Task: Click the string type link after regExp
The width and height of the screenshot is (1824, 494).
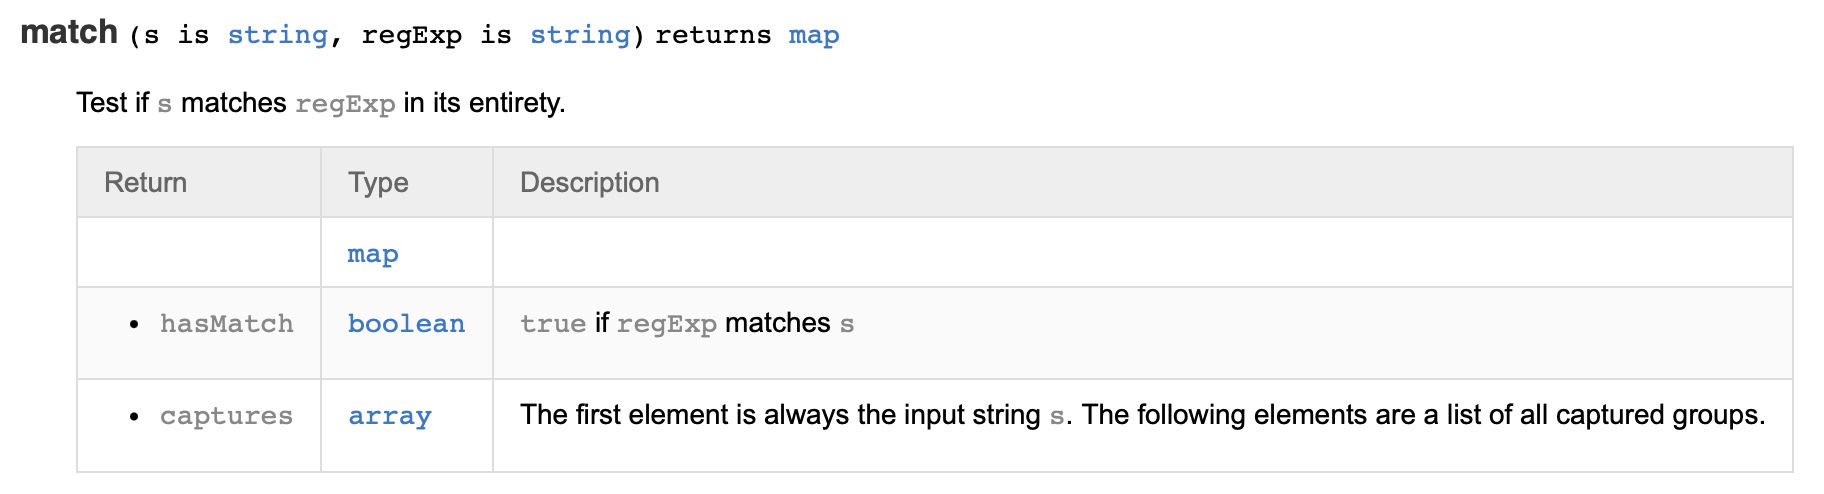Action: 580,35
